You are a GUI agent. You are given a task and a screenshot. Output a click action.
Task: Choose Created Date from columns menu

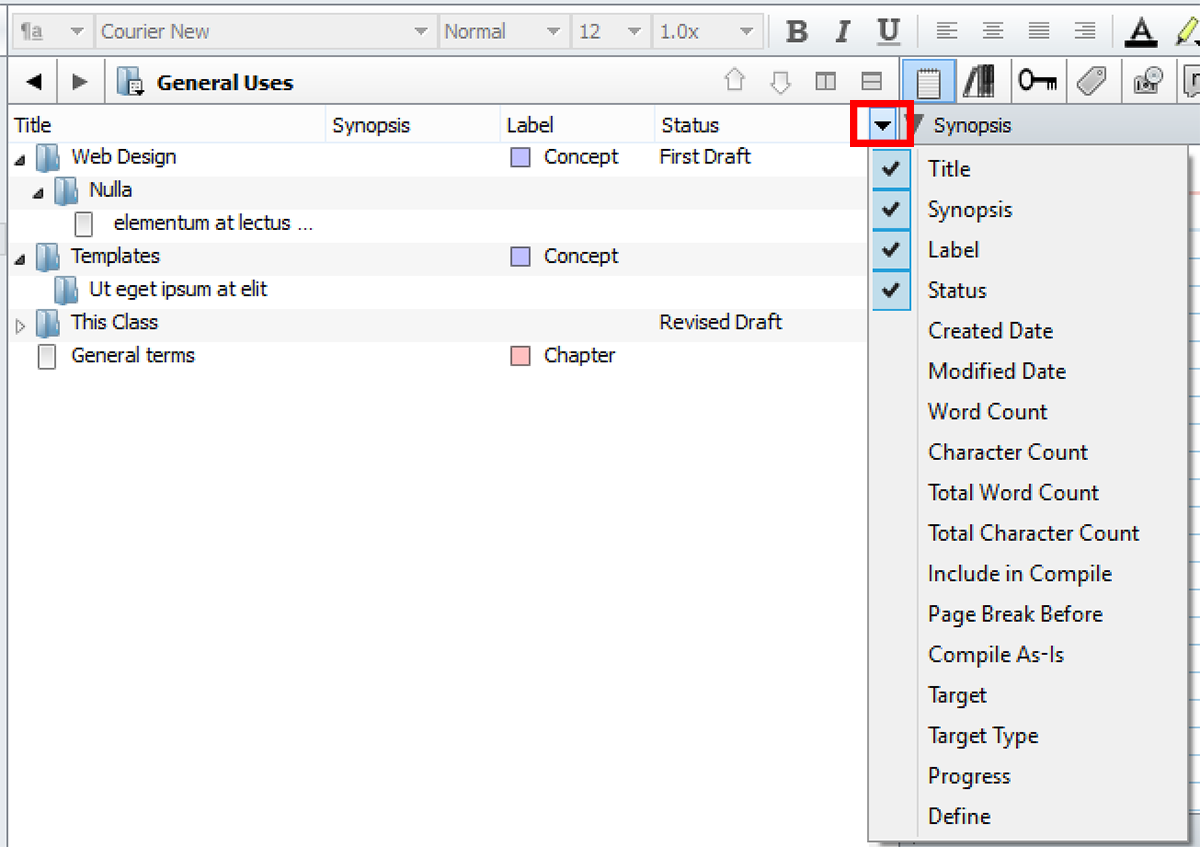[x=990, y=331]
